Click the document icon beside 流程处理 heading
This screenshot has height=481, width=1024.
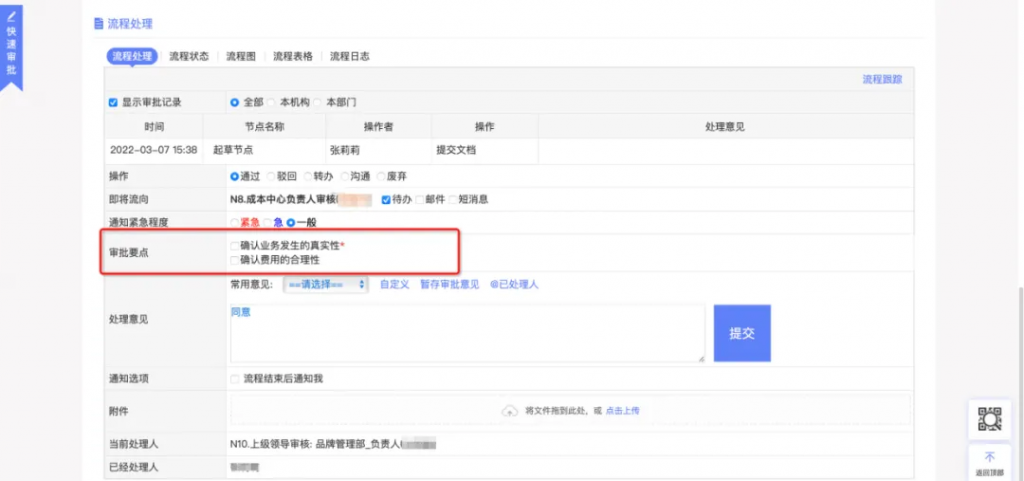[x=98, y=24]
